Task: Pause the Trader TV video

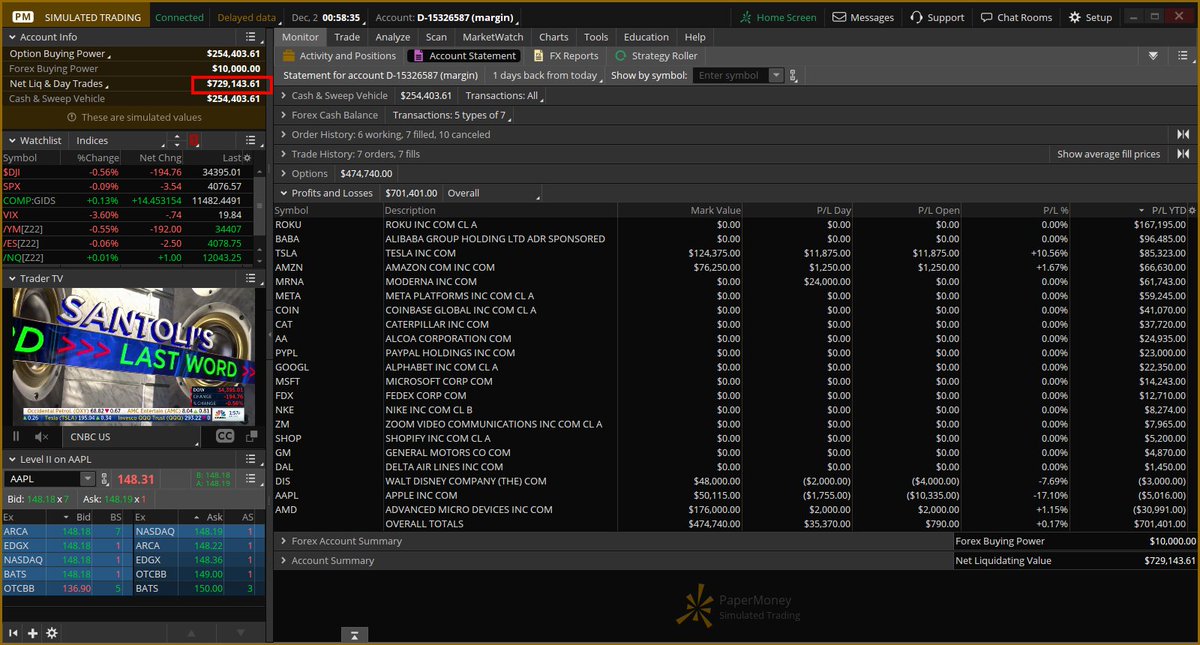Action: 17,437
